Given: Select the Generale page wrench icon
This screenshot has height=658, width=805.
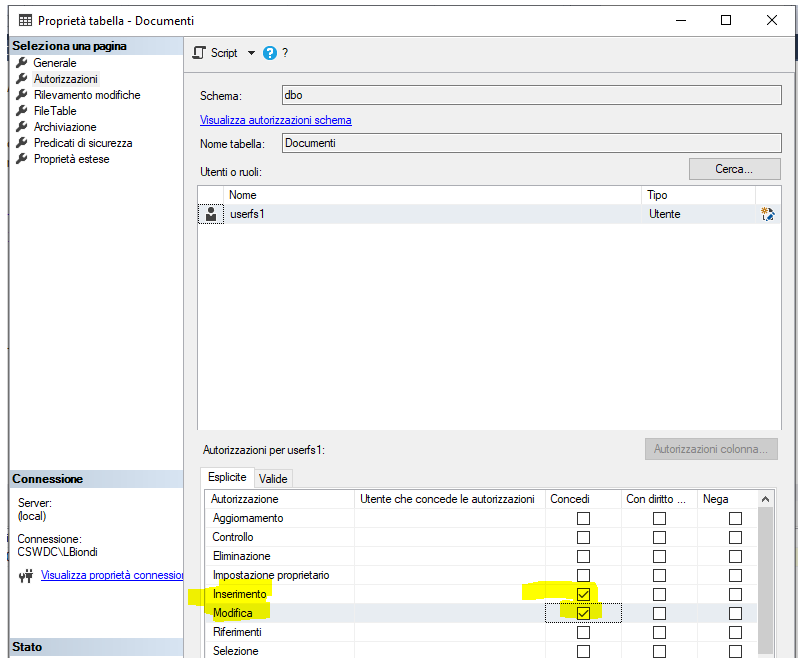Looking at the screenshot, I should (24, 62).
